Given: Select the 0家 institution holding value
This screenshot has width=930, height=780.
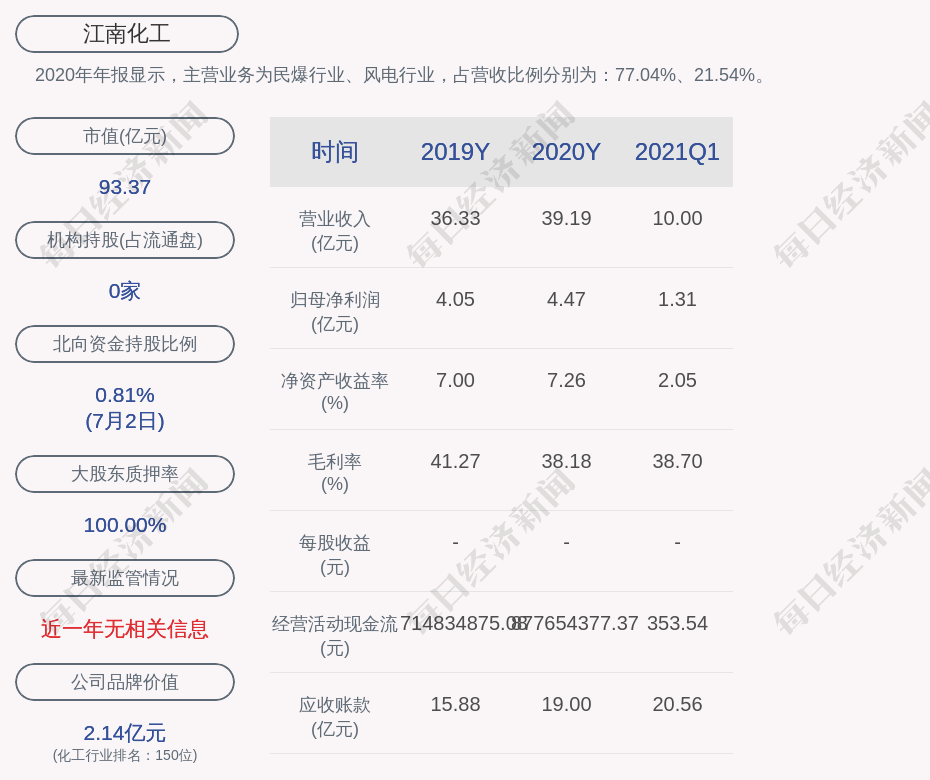Looking at the screenshot, I should click(125, 291).
